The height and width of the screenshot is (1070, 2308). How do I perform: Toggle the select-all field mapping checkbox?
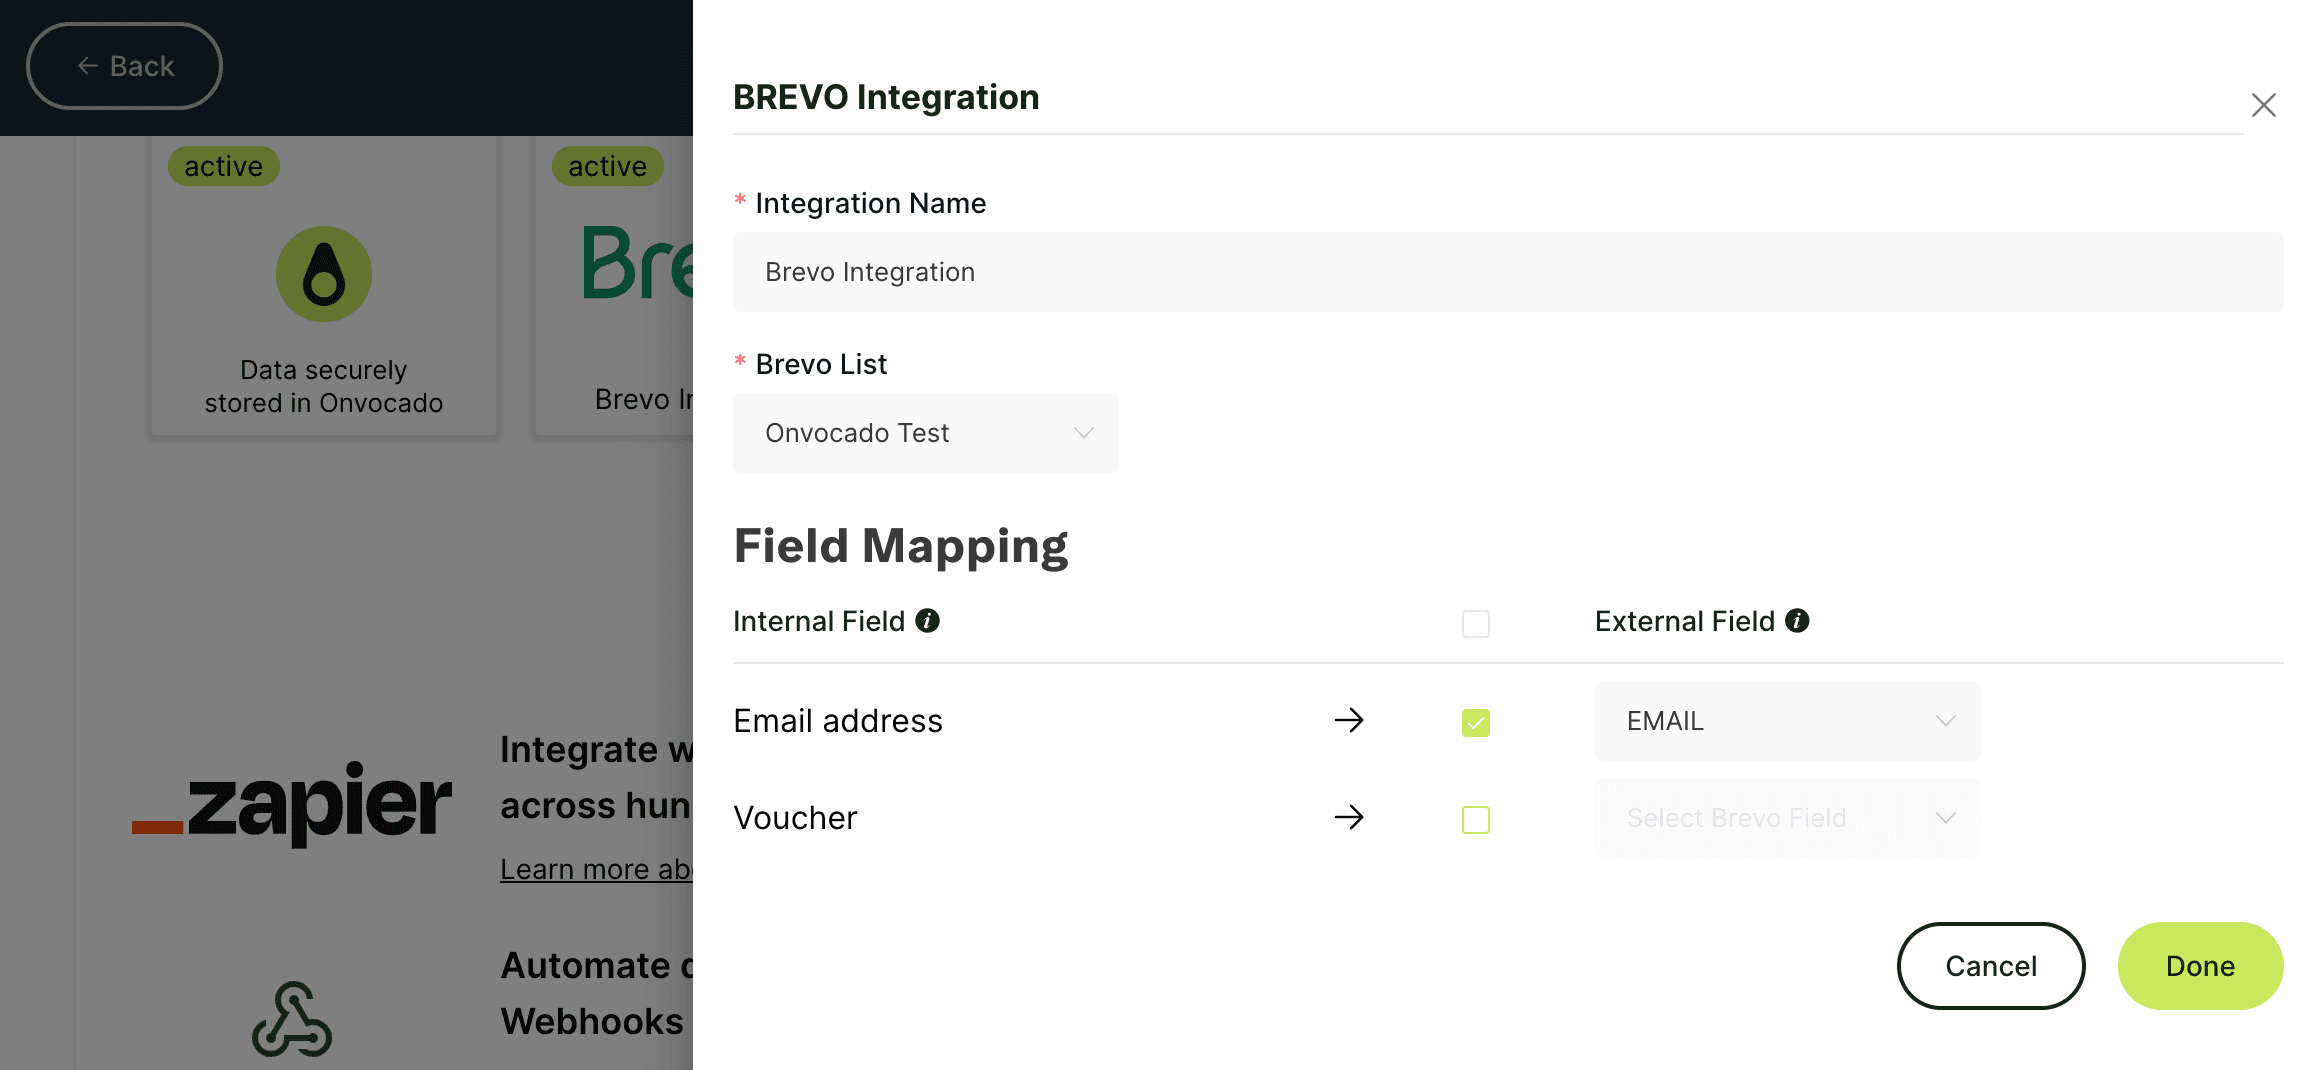point(1475,623)
